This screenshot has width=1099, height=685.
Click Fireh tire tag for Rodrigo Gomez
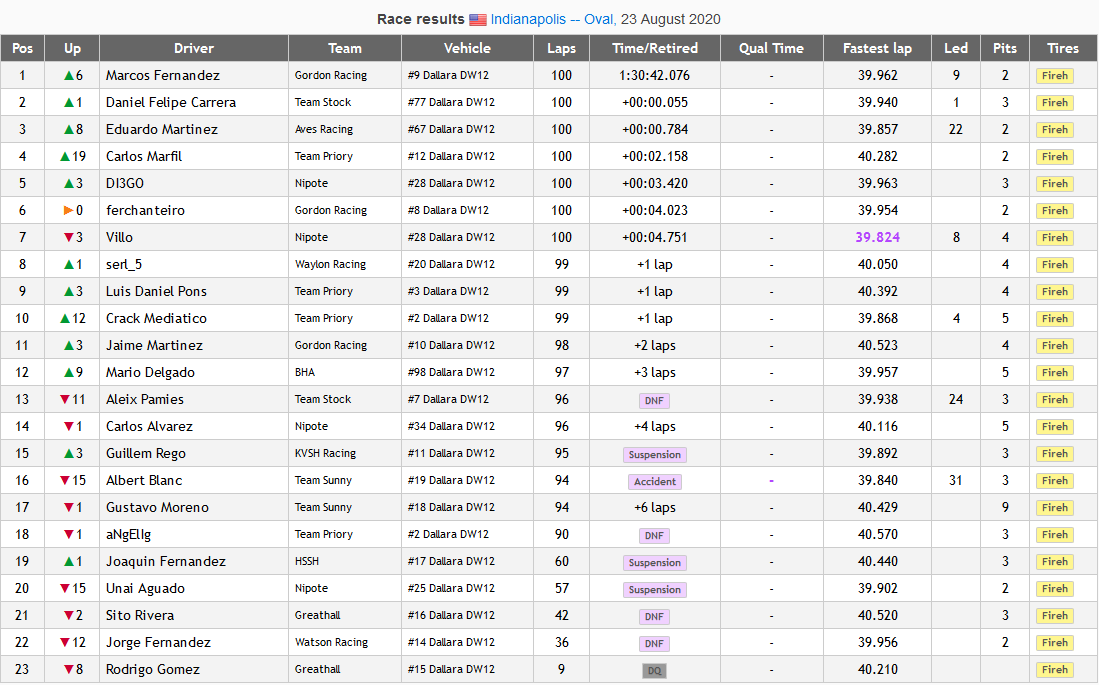click(1055, 670)
